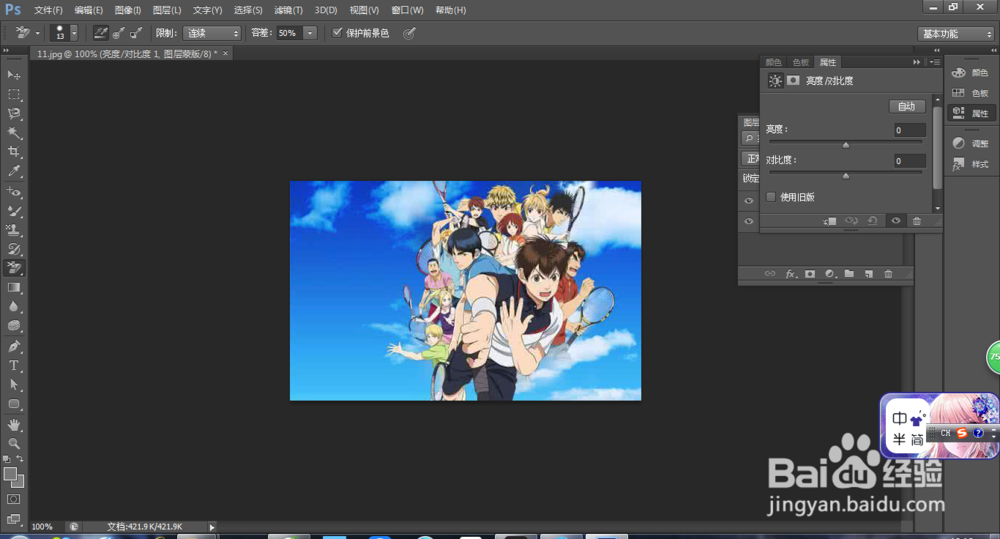Open the 限制 dropdown showing 连续

pos(212,33)
